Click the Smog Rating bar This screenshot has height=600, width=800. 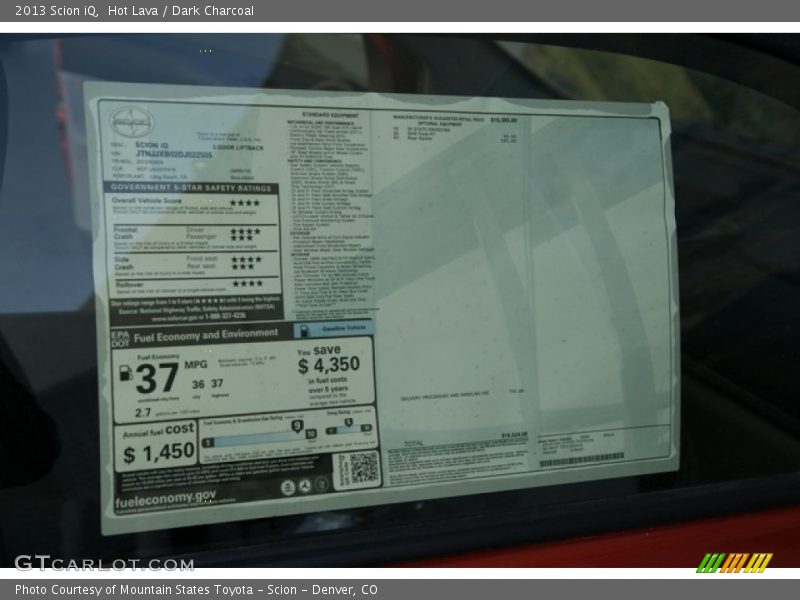coord(349,429)
